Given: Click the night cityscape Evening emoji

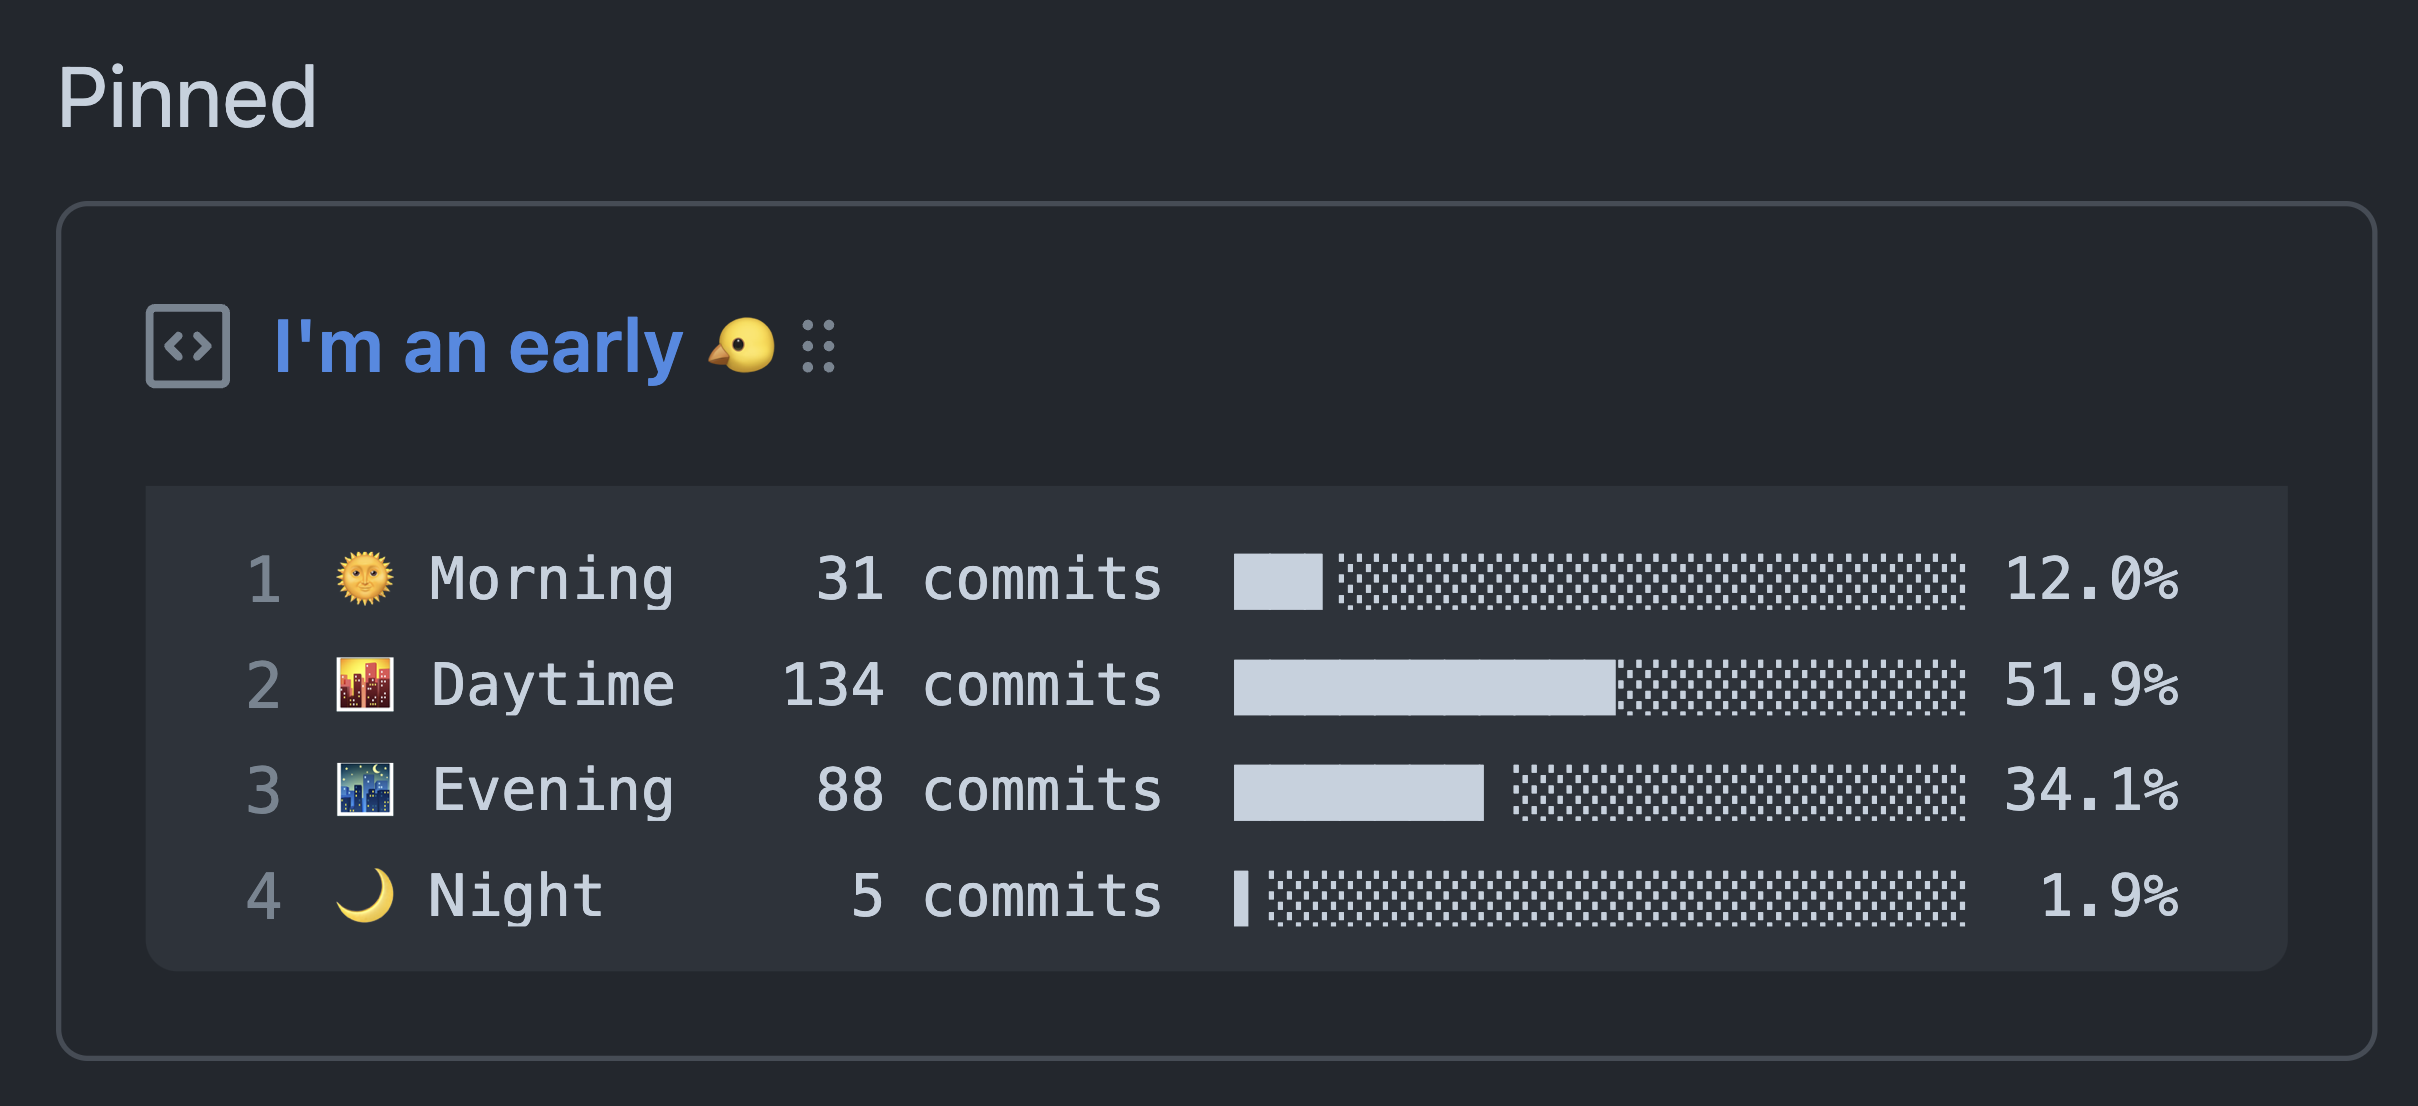Looking at the screenshot, I should click(365, 790).
